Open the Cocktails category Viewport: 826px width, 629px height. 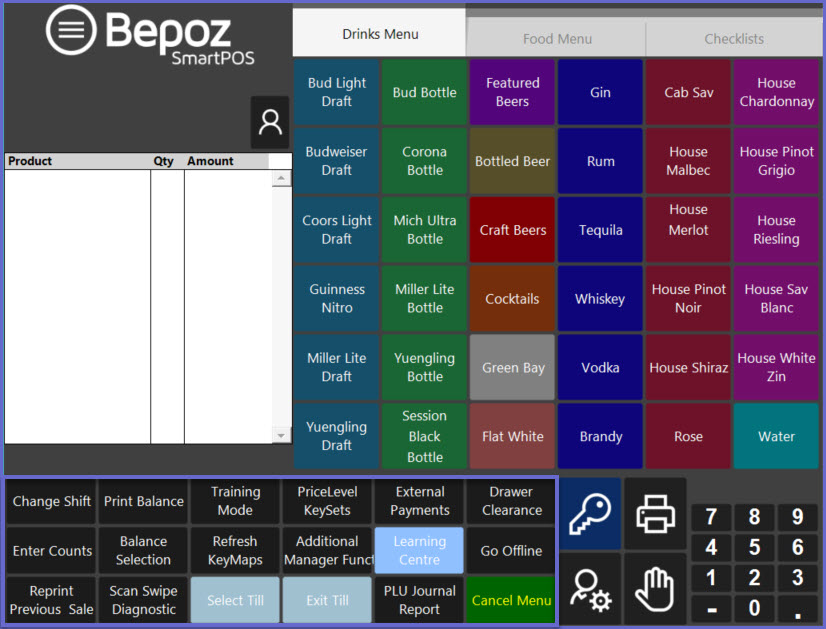[x=512, y=299]
